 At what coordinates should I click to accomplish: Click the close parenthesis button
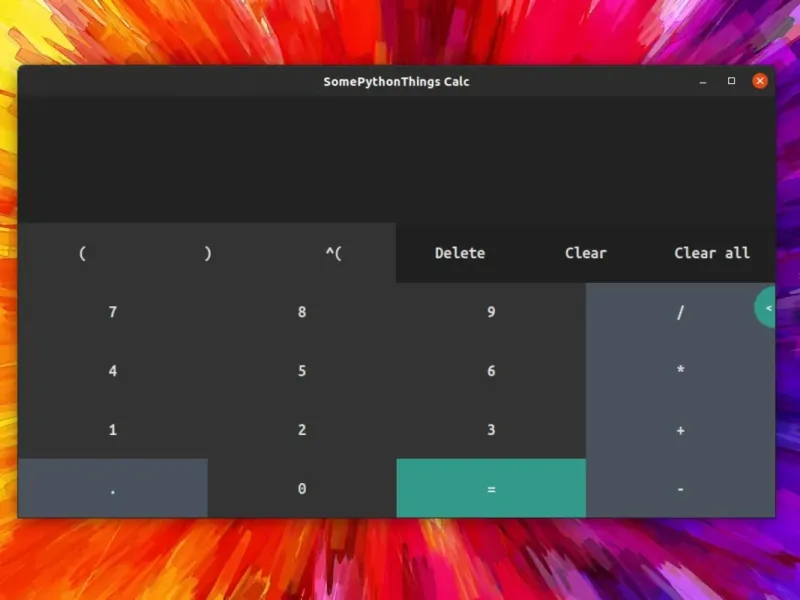coord(207,253)
